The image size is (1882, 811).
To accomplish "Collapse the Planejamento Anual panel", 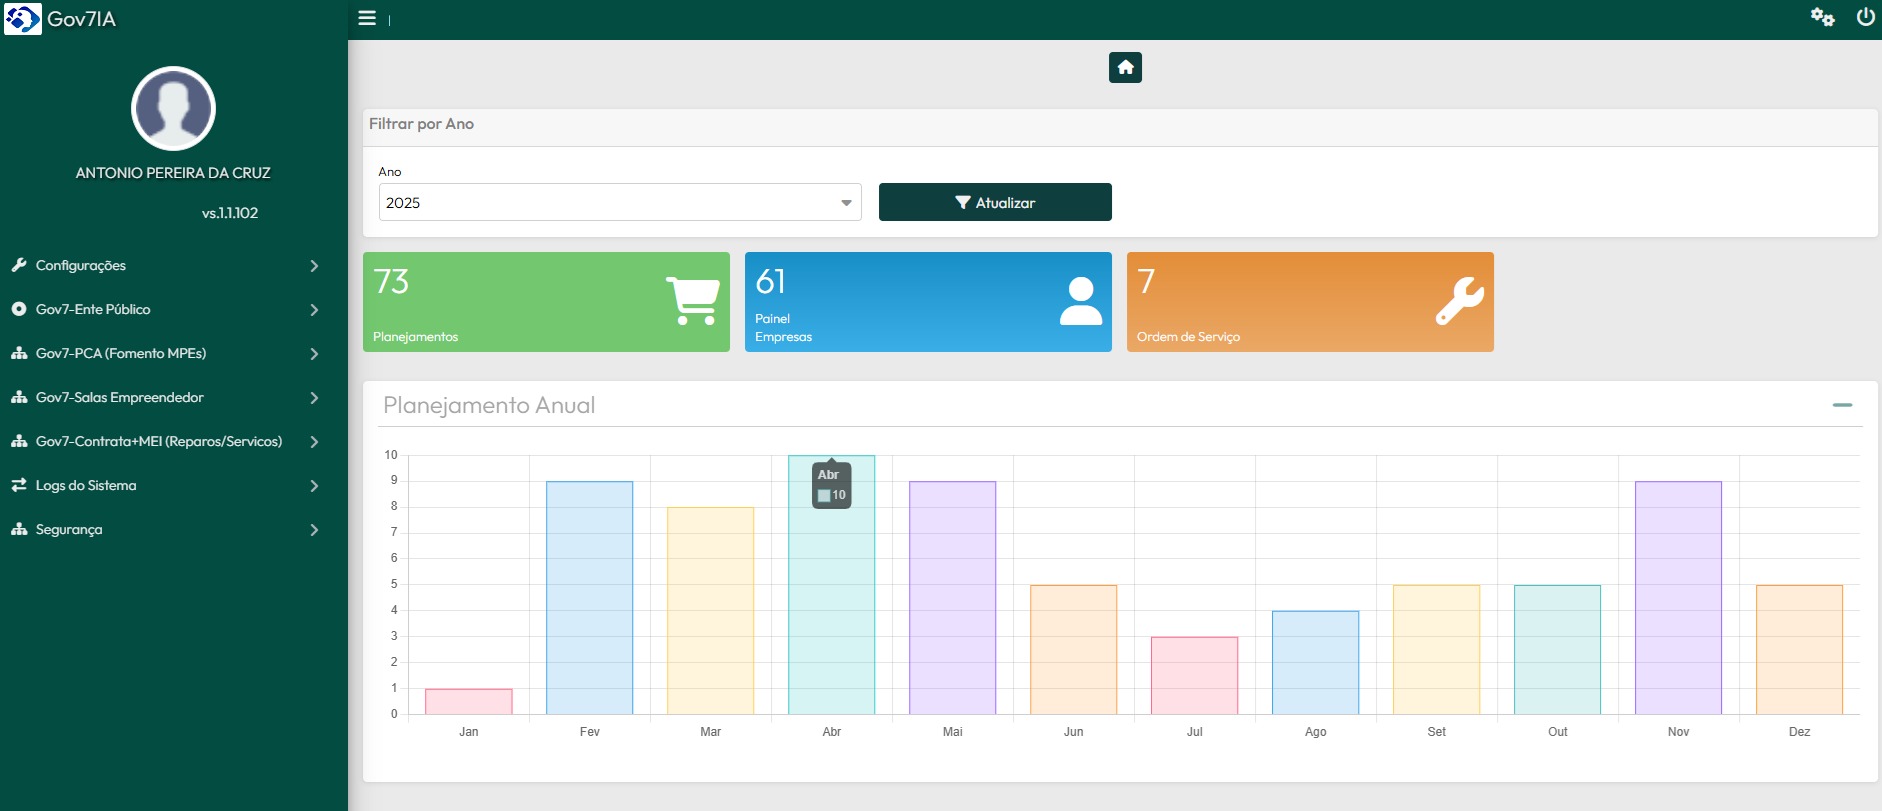I will click(1842, 405).
